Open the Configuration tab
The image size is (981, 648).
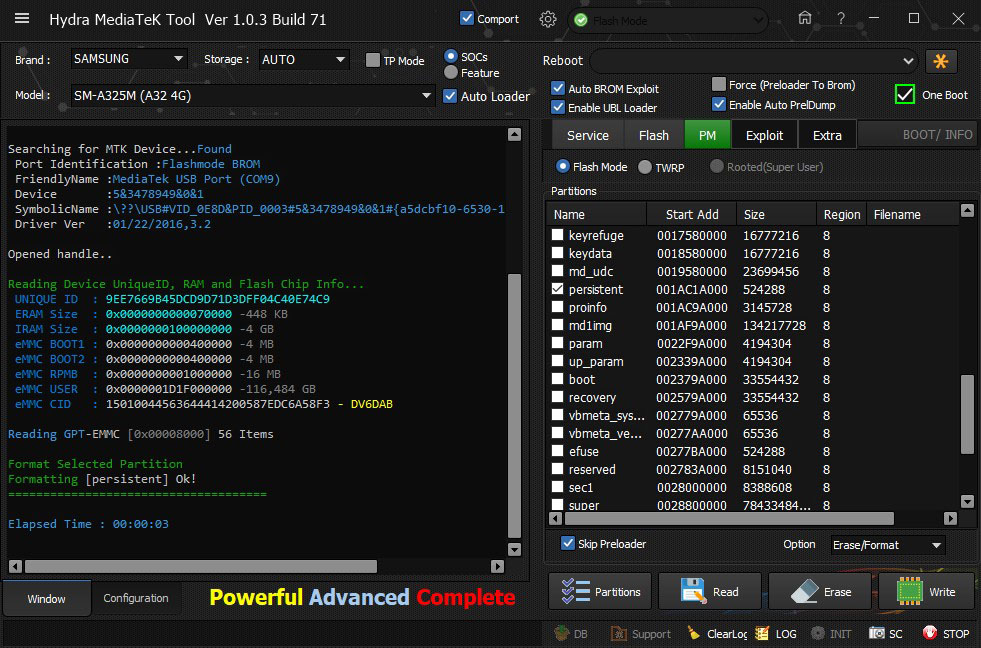click(136, 598)
